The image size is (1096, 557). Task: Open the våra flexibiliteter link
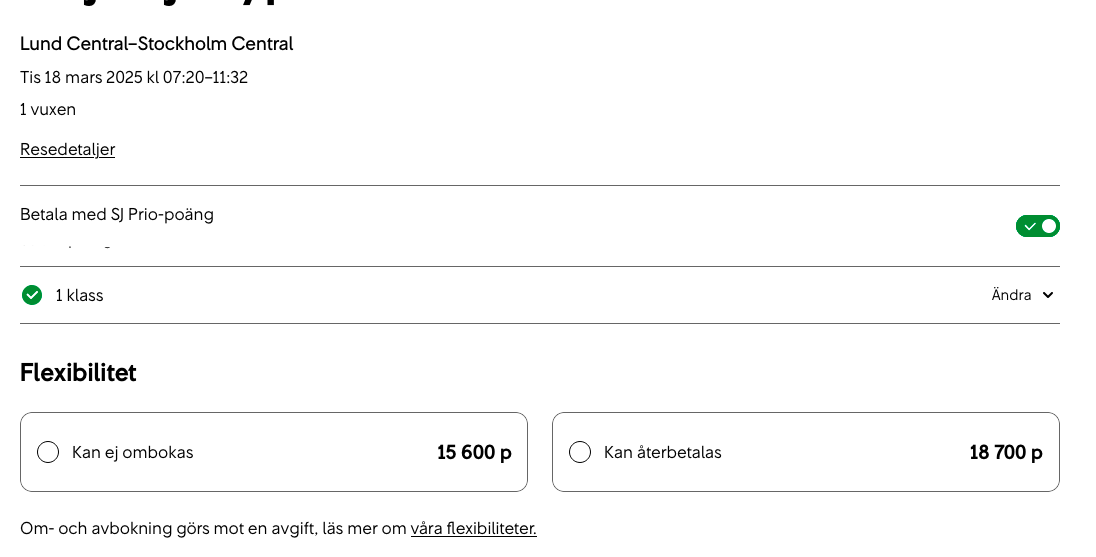point(473,528)
